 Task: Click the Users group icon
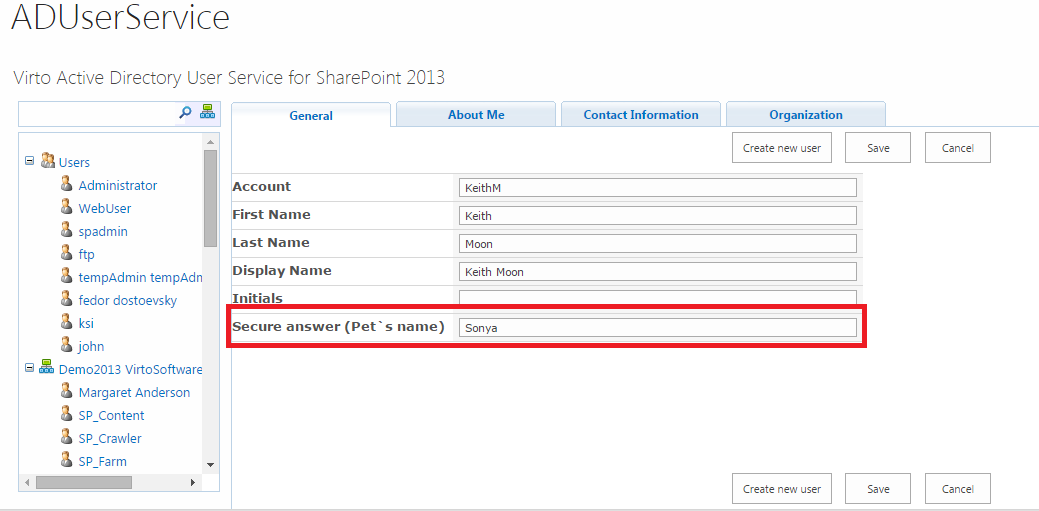(47, 161)
